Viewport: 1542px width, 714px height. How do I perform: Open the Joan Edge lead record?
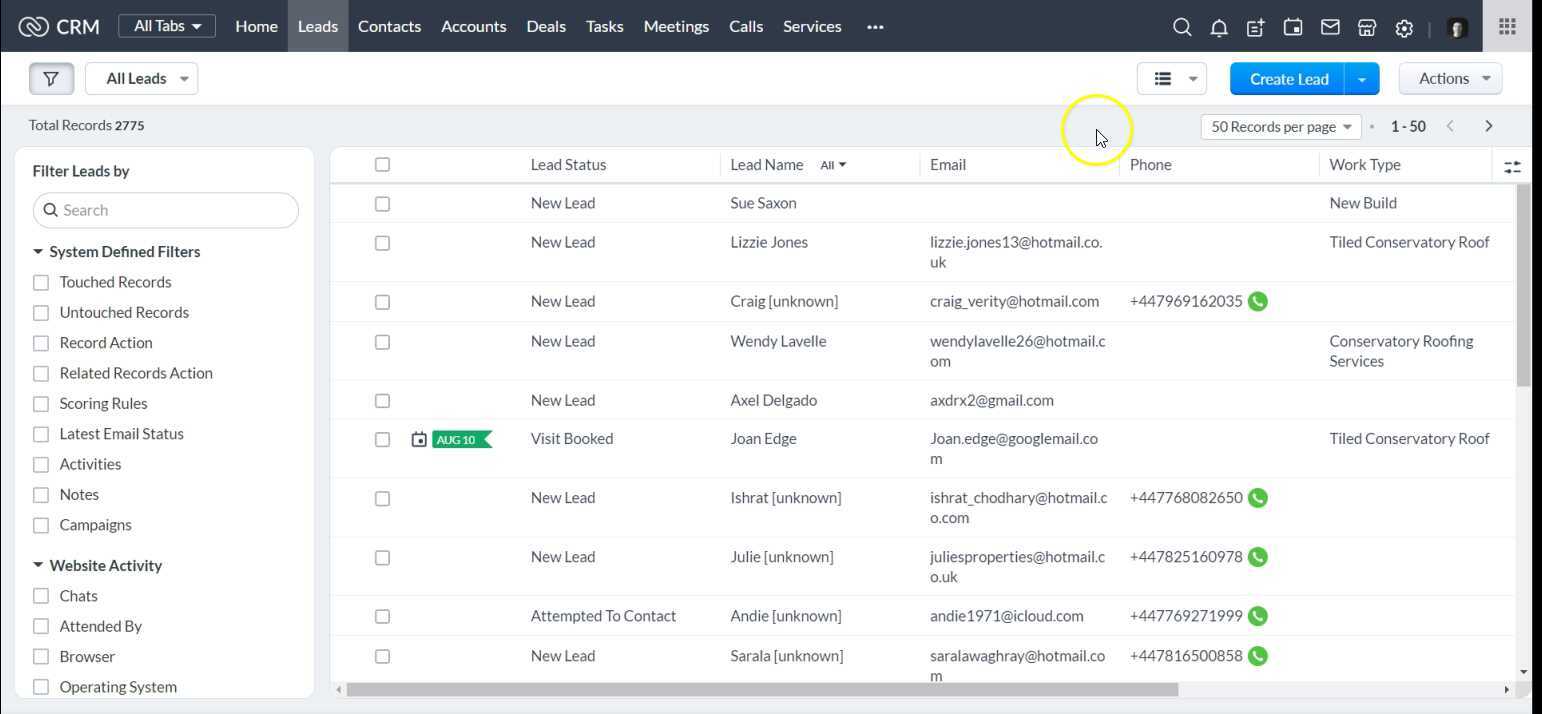pos(763,439)
